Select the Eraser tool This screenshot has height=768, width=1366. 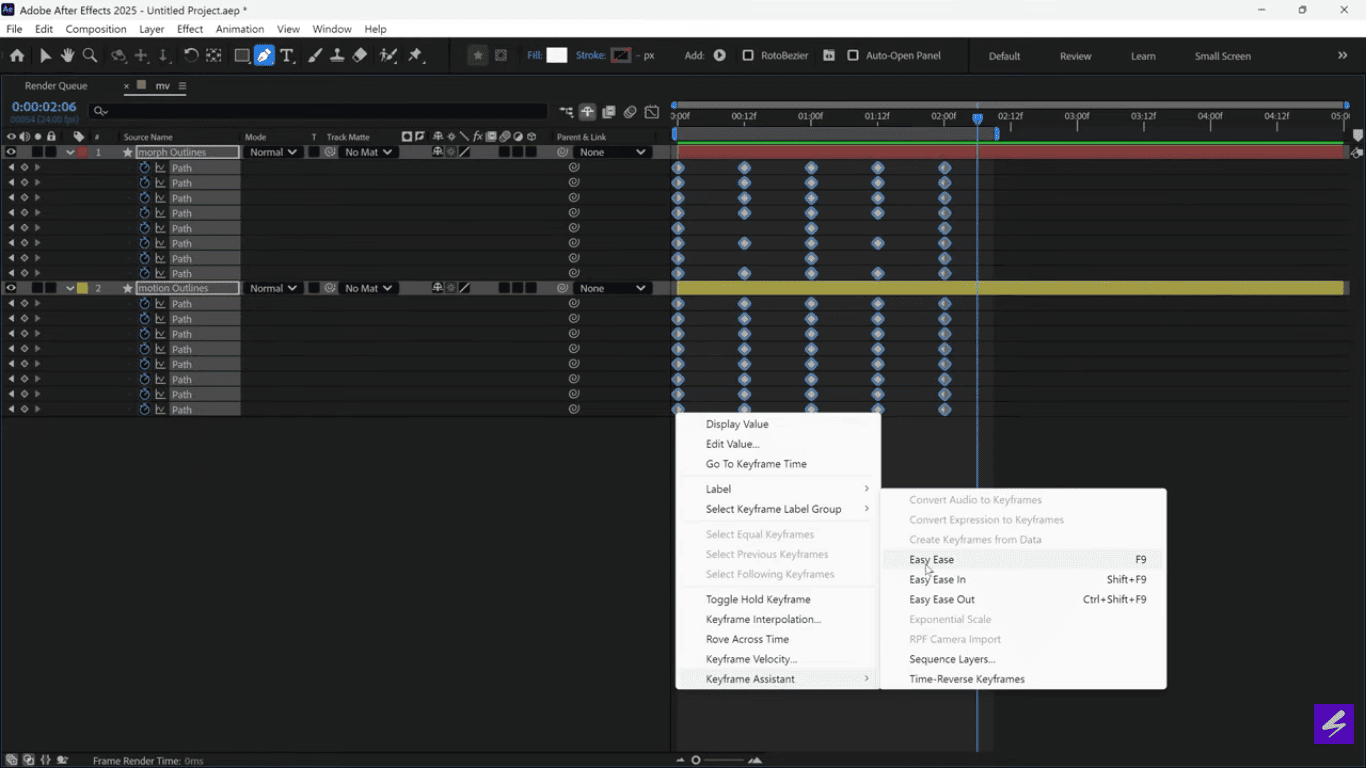[360, 56]
